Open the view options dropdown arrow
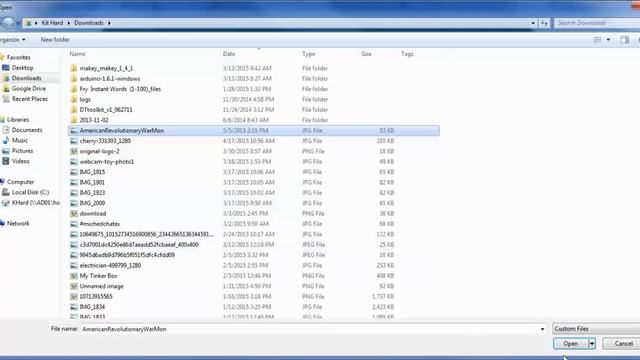Image resolution: width=640 pixels, height=360 pixels. pyautogui.click(x=608, y=40)
